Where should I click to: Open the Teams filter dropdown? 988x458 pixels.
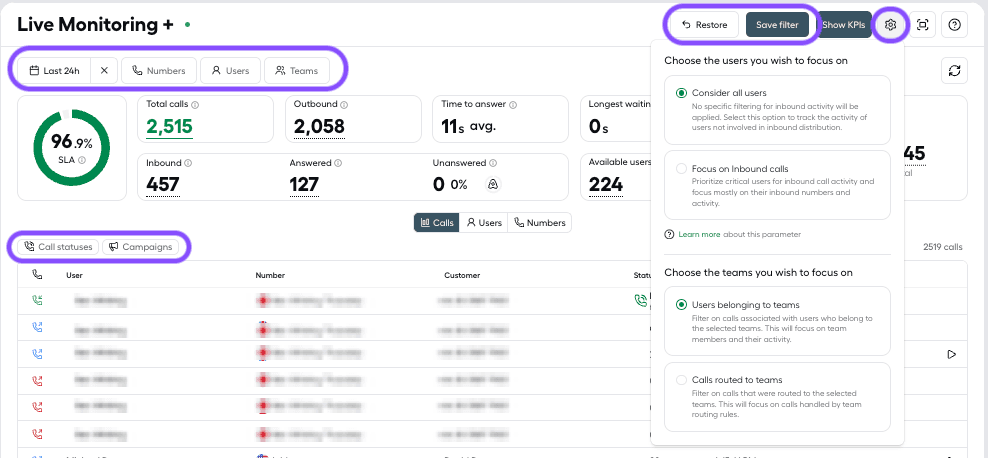297,71
